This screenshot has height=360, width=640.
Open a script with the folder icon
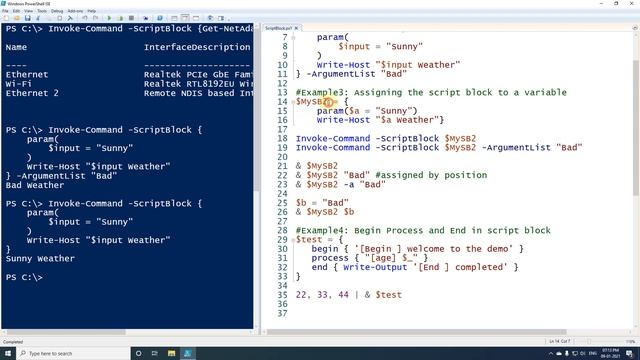pyautogui.click(x=16, y=18)
